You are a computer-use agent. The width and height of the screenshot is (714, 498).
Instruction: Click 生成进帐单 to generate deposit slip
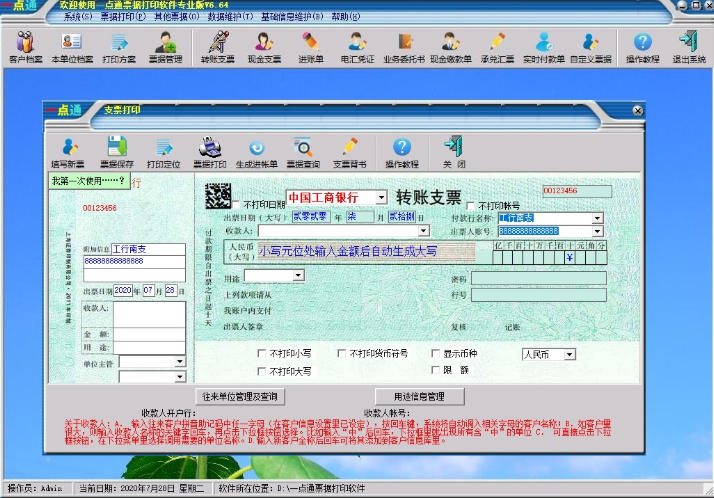tap(257, 152)
